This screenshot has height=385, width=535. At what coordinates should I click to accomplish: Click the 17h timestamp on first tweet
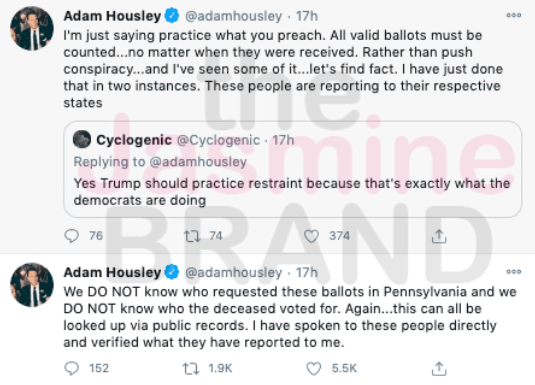[x=307, y=16]
